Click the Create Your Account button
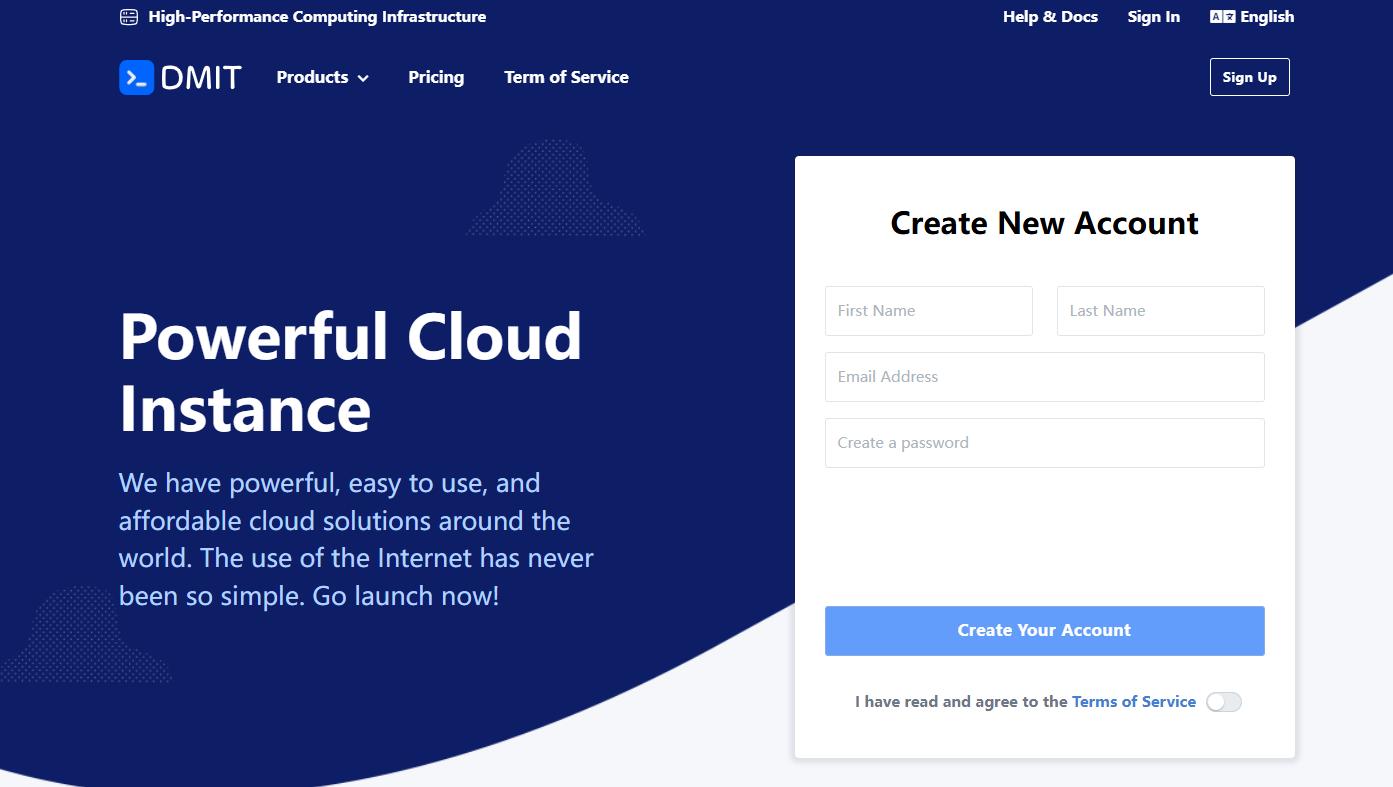 click(1044, 631)
